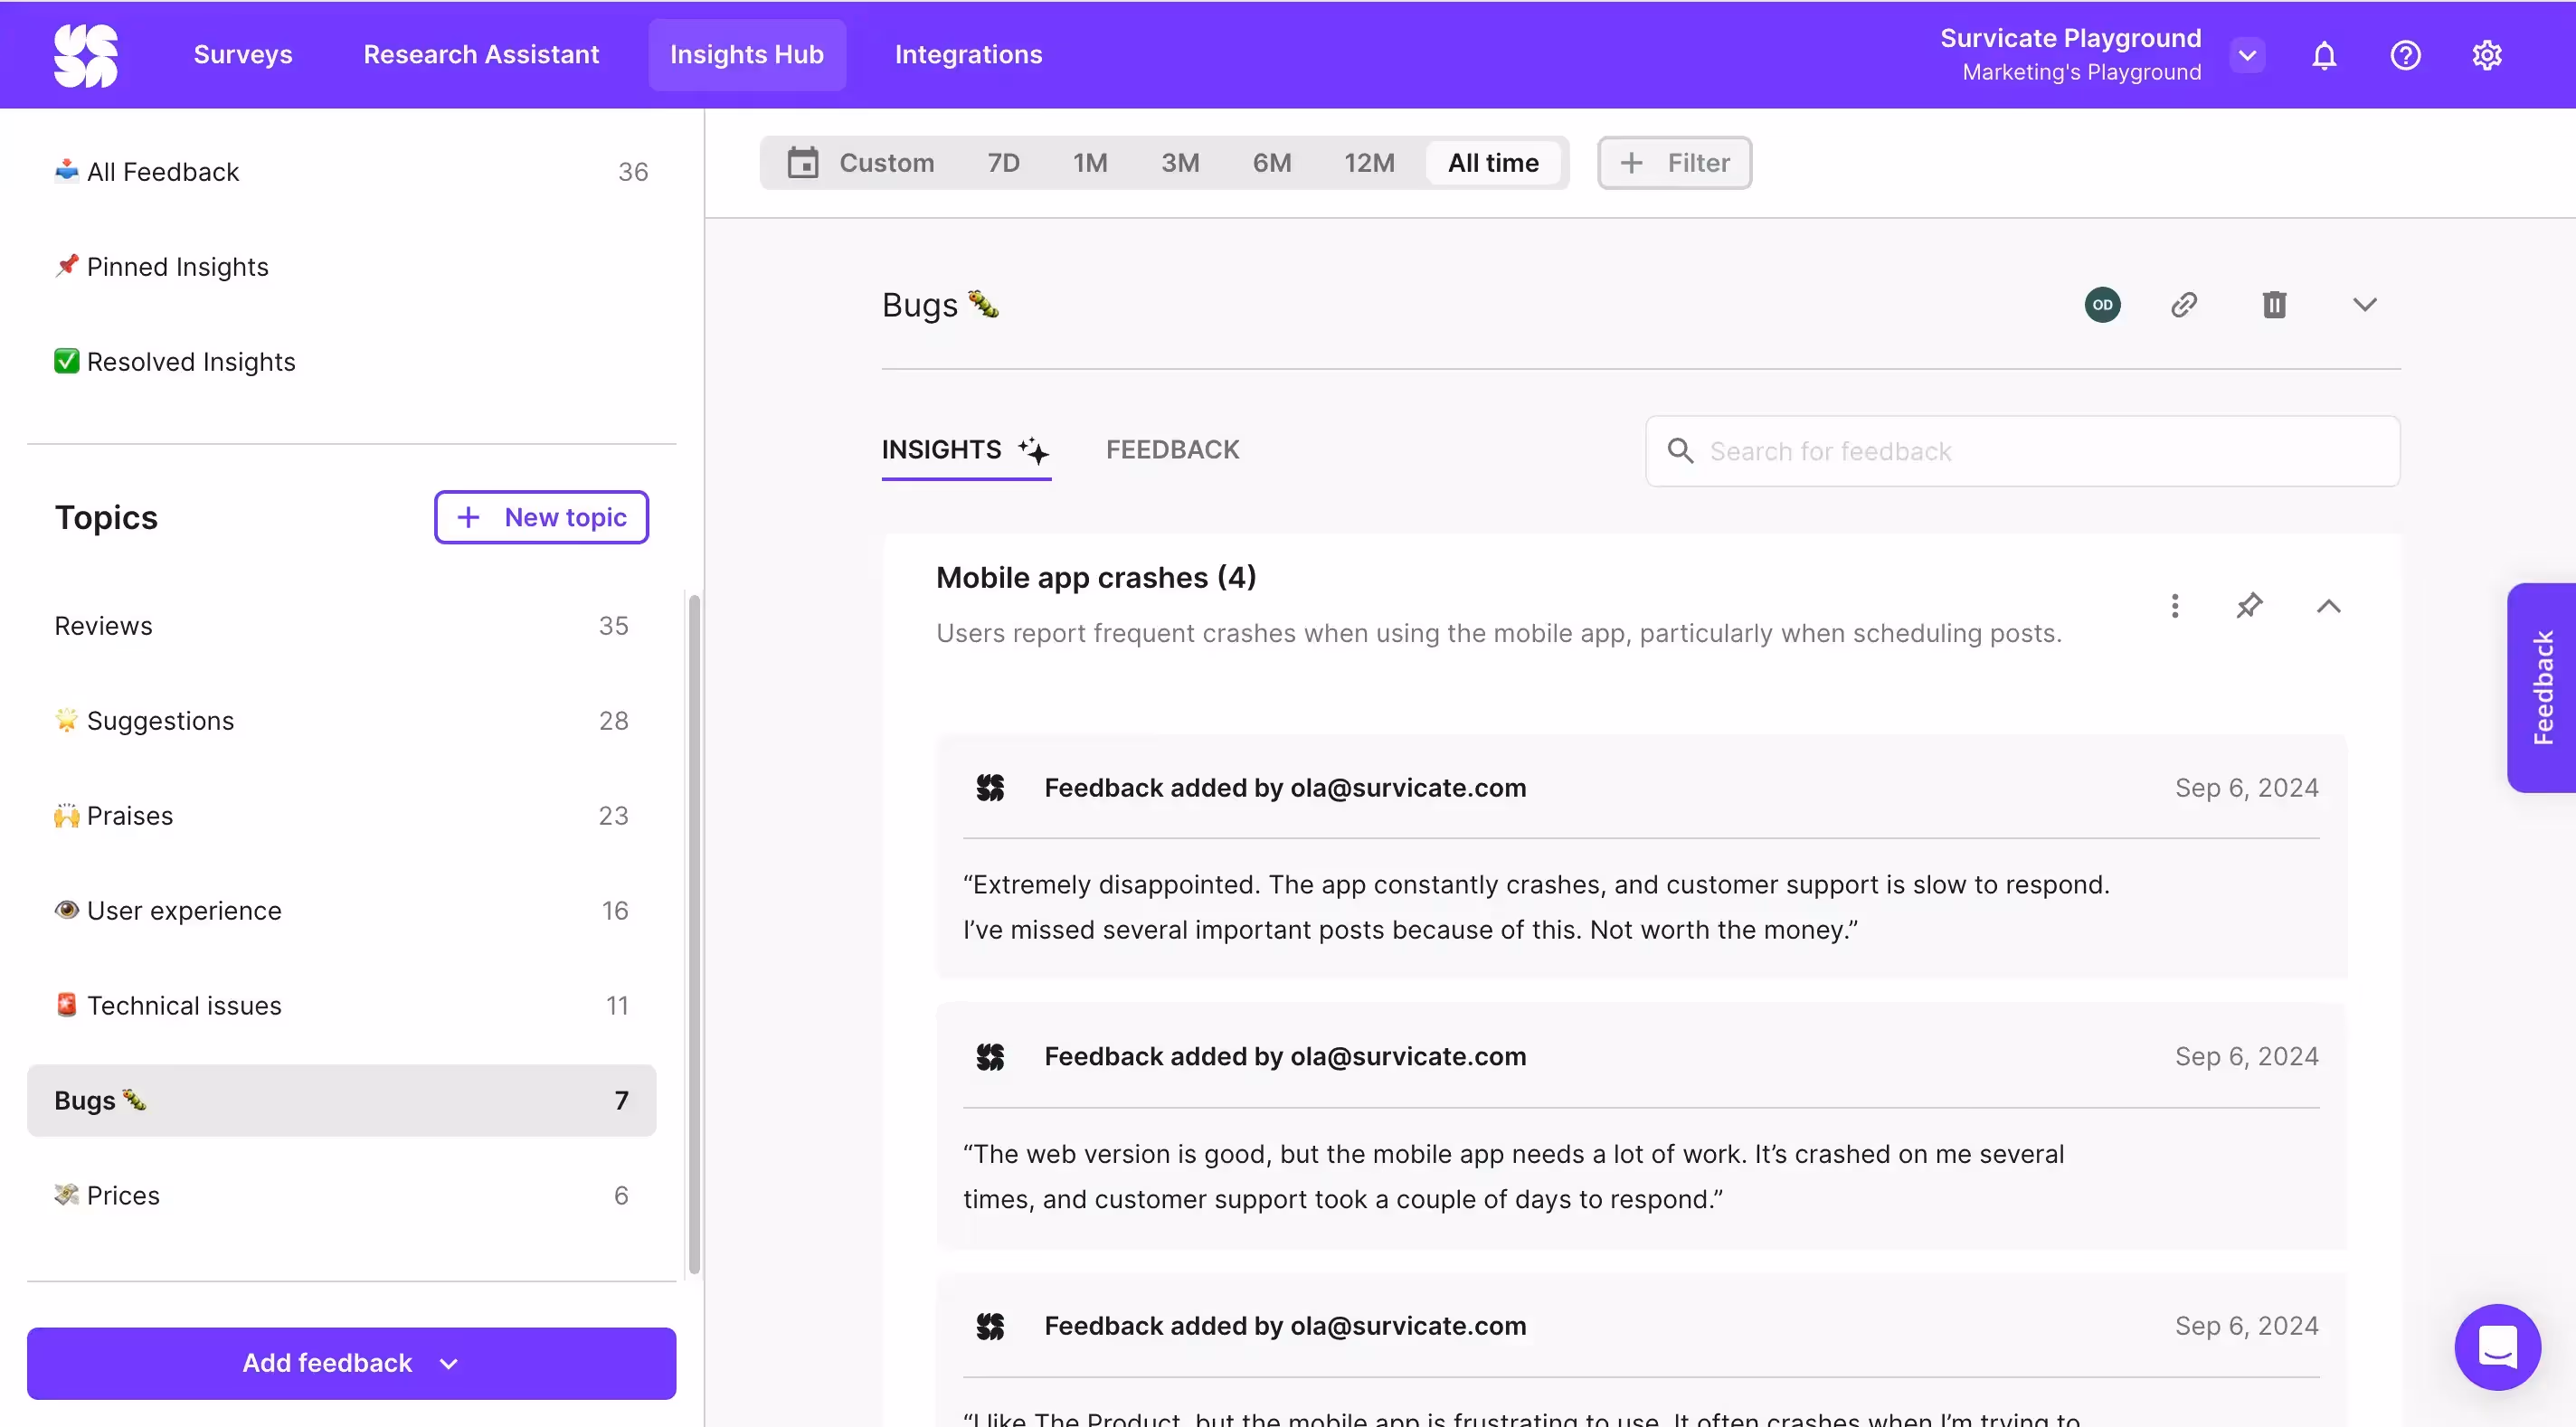Open the notifications bell
Image resolution: width=2576 pixels, height=1427 pixels.
click(2324, 55)
